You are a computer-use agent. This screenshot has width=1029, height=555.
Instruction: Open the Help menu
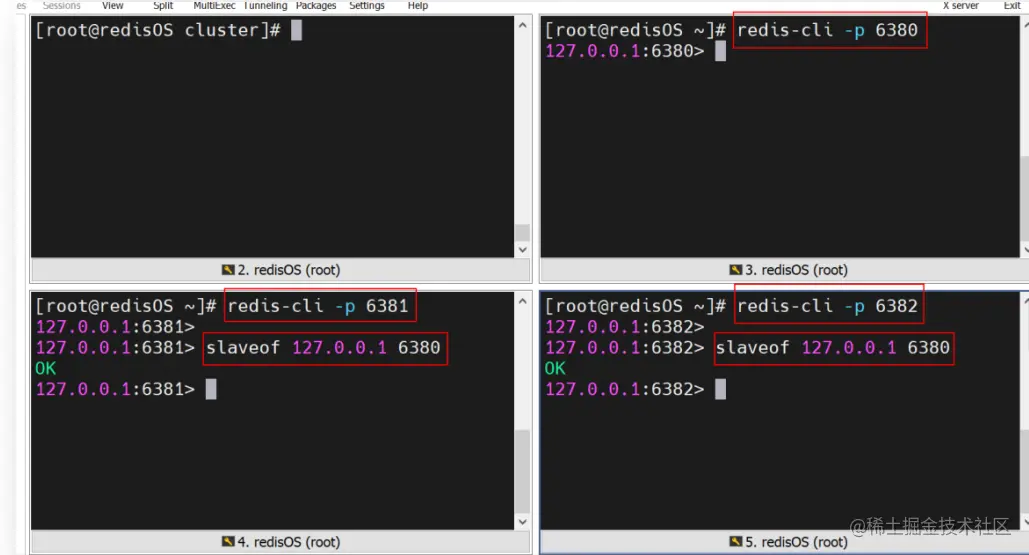point(417,5)
